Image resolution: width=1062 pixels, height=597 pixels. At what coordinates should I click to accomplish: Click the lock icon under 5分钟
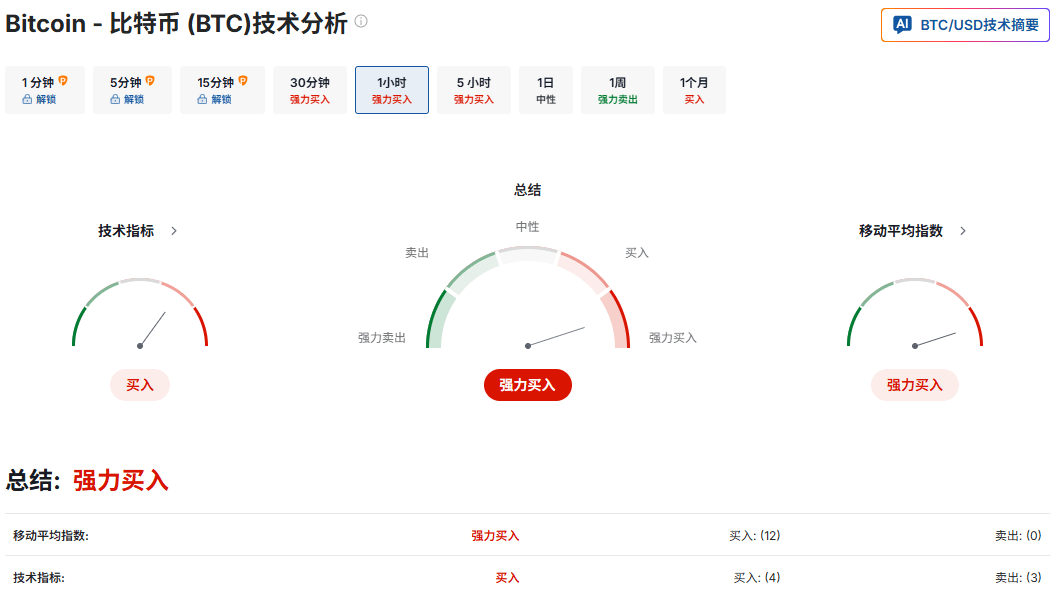point(115,100)
